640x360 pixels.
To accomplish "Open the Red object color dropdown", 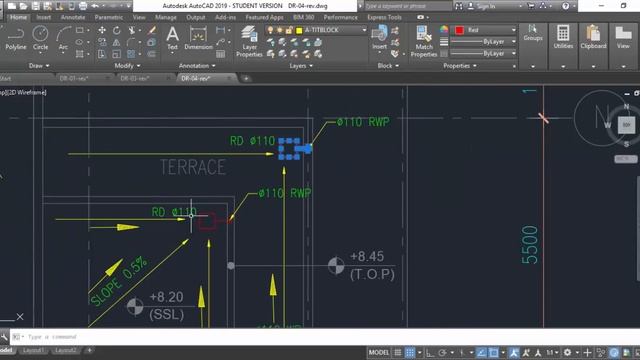I will click(x=513, y=30).
